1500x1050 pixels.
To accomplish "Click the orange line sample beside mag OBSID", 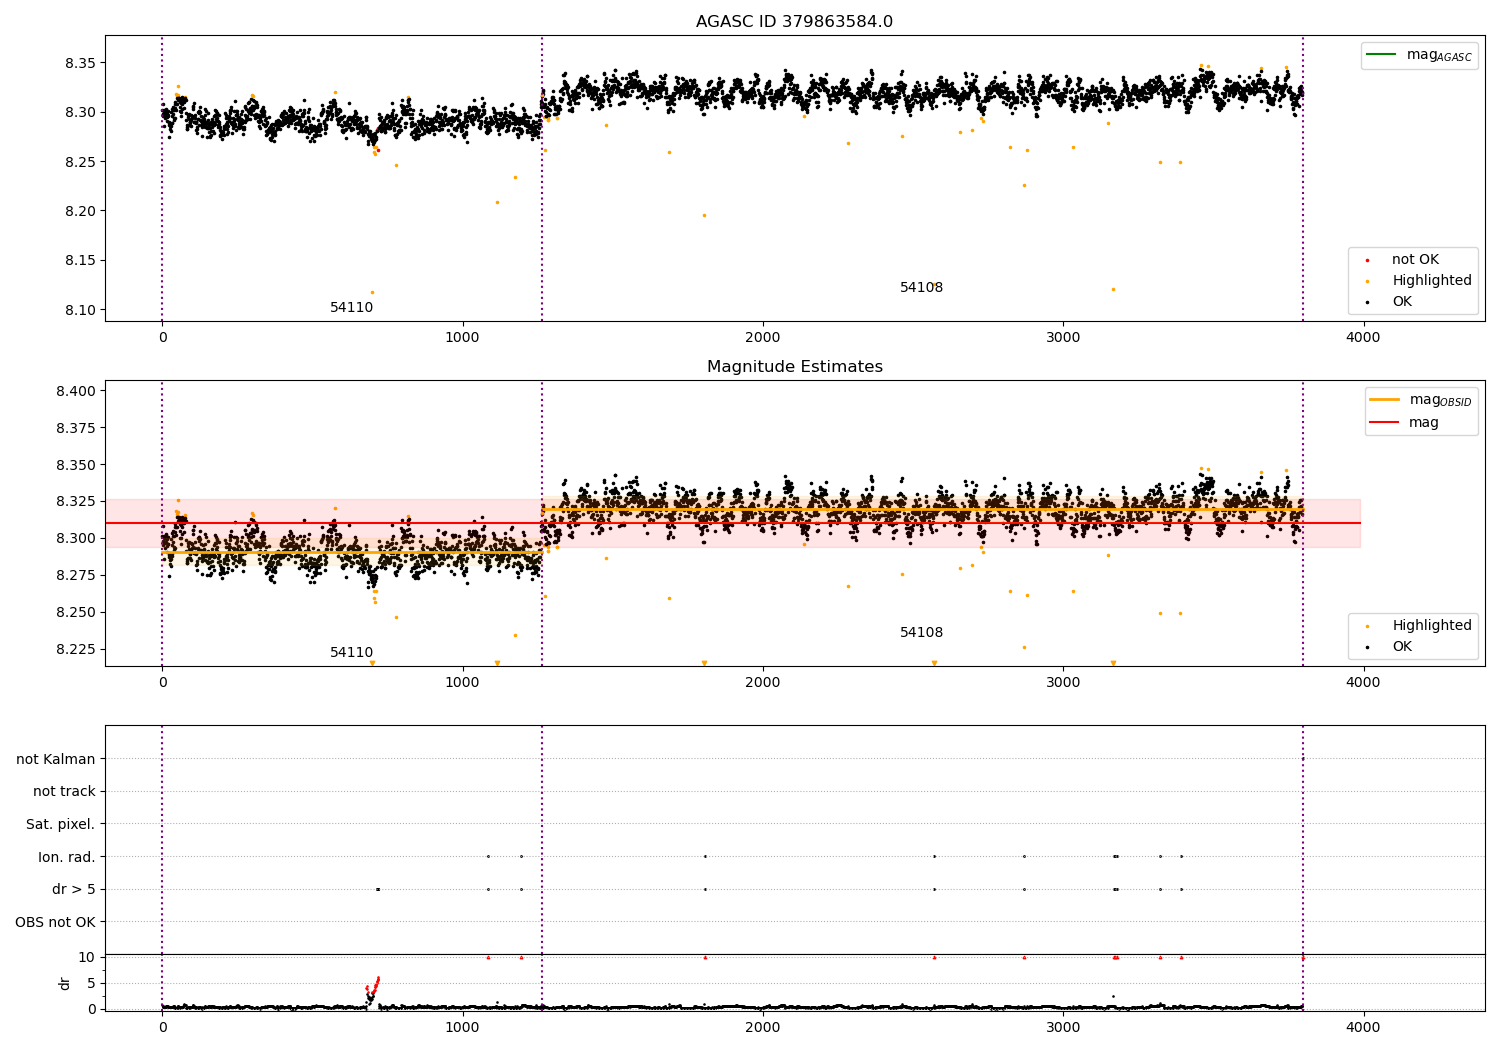I will click(1385, 400).
